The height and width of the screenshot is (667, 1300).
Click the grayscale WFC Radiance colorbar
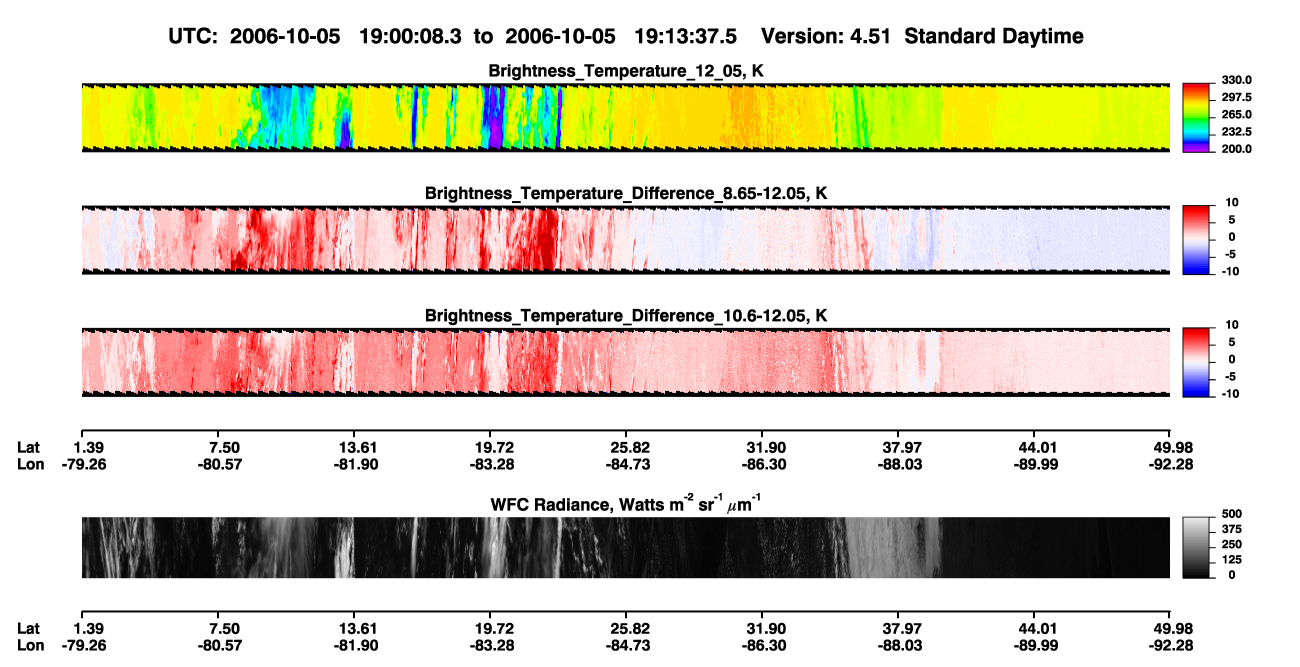click(1197, 547)
